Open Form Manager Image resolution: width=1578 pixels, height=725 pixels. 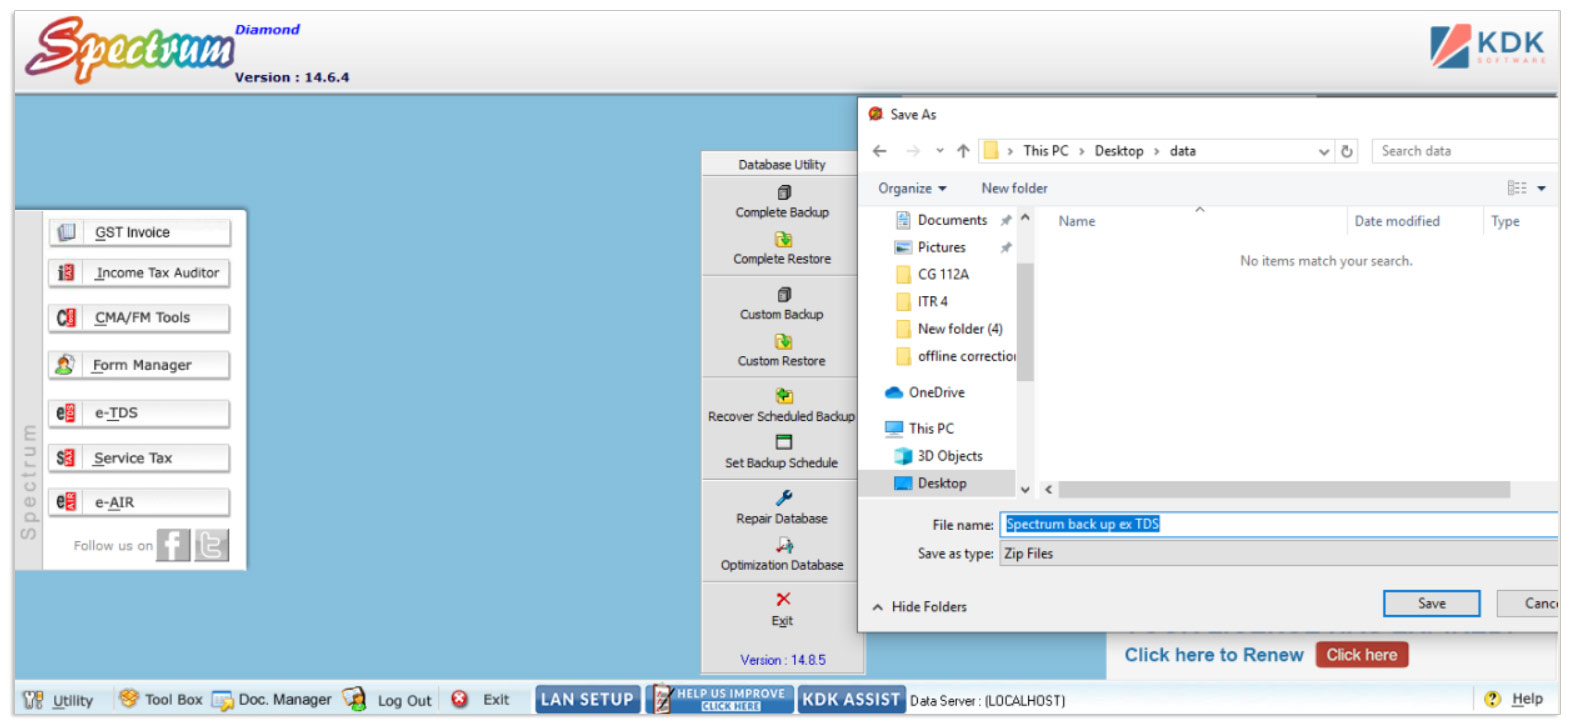[139, 365]
